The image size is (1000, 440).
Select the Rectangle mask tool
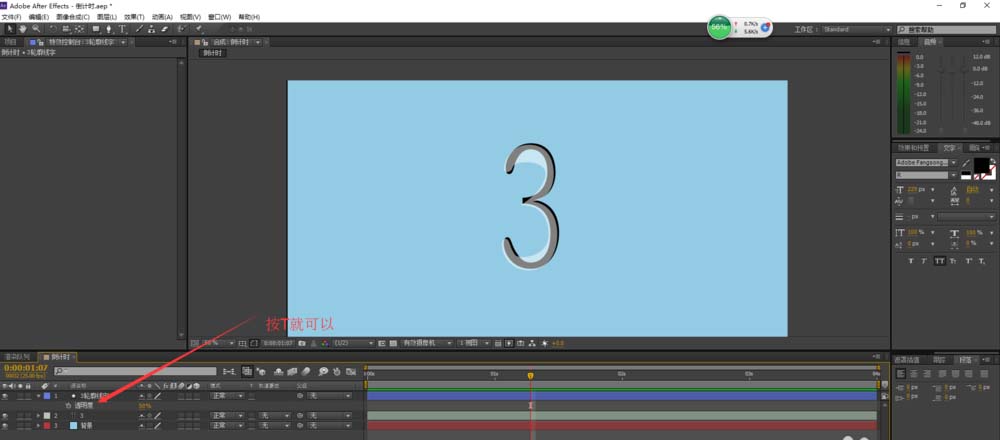(96, 29)
